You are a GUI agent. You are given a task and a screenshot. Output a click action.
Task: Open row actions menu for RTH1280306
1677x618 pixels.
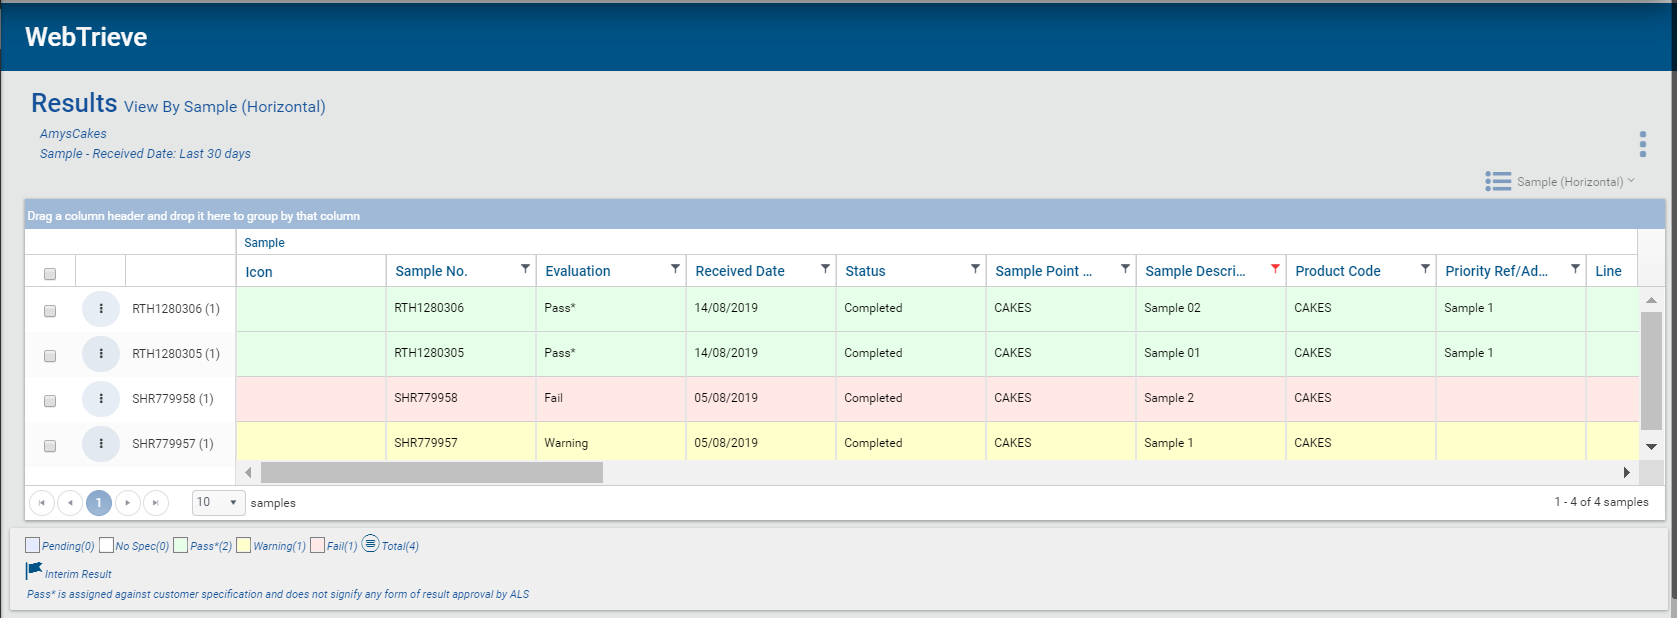click(101, 309)
